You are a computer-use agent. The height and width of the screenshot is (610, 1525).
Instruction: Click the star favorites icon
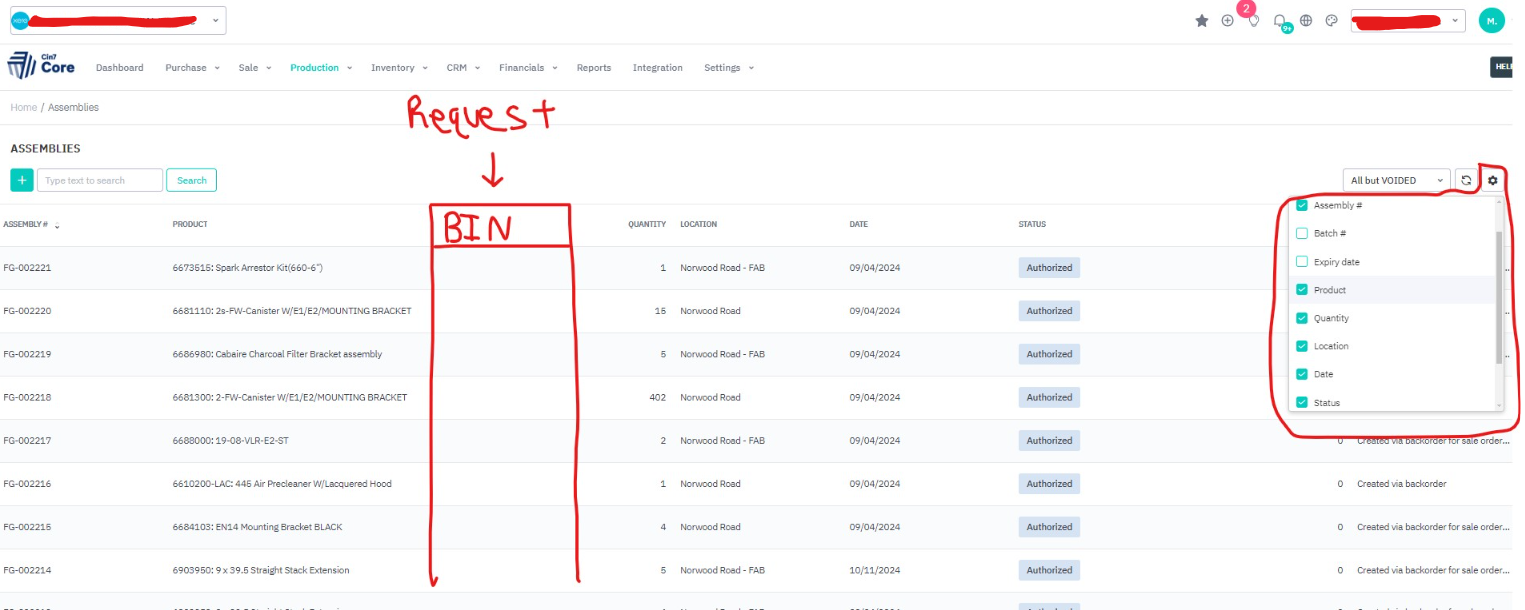click(1202, 21)
